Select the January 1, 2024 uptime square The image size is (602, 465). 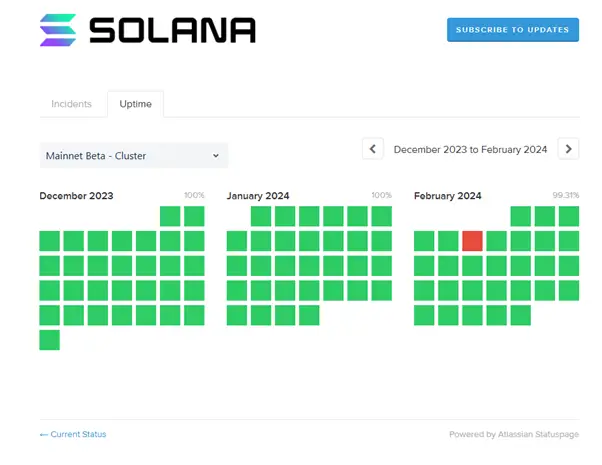261,216
